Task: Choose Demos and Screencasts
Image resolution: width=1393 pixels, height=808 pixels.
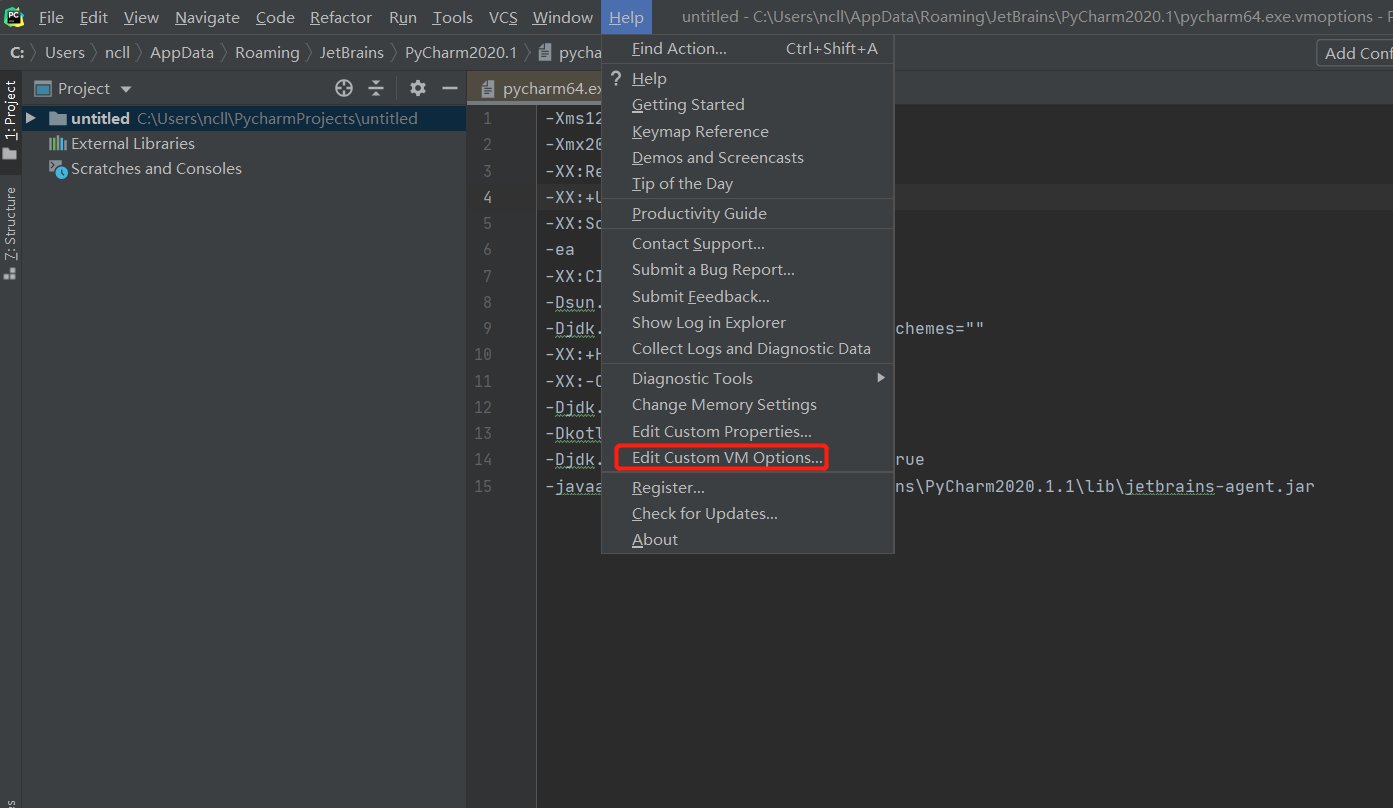Action: 747,158
